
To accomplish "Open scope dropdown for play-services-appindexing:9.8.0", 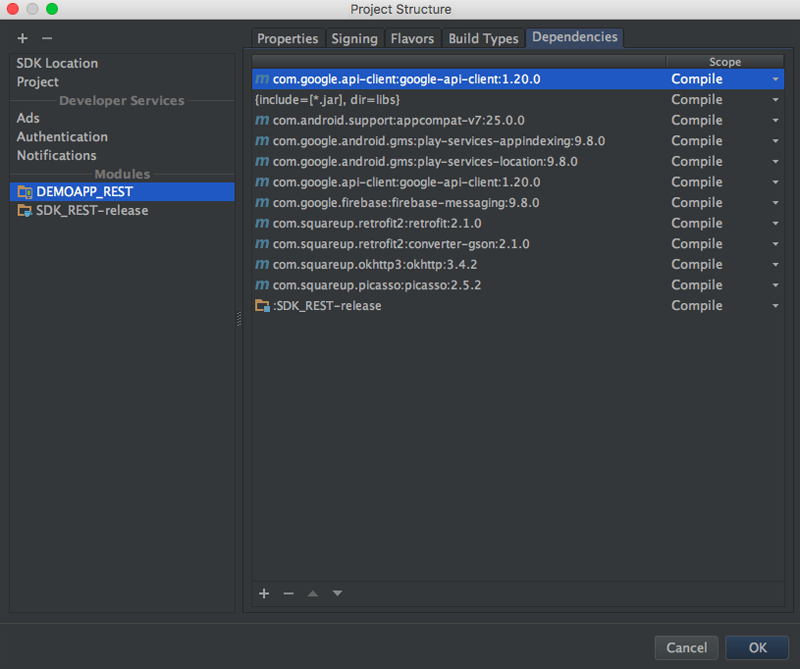I will [776, 141].
